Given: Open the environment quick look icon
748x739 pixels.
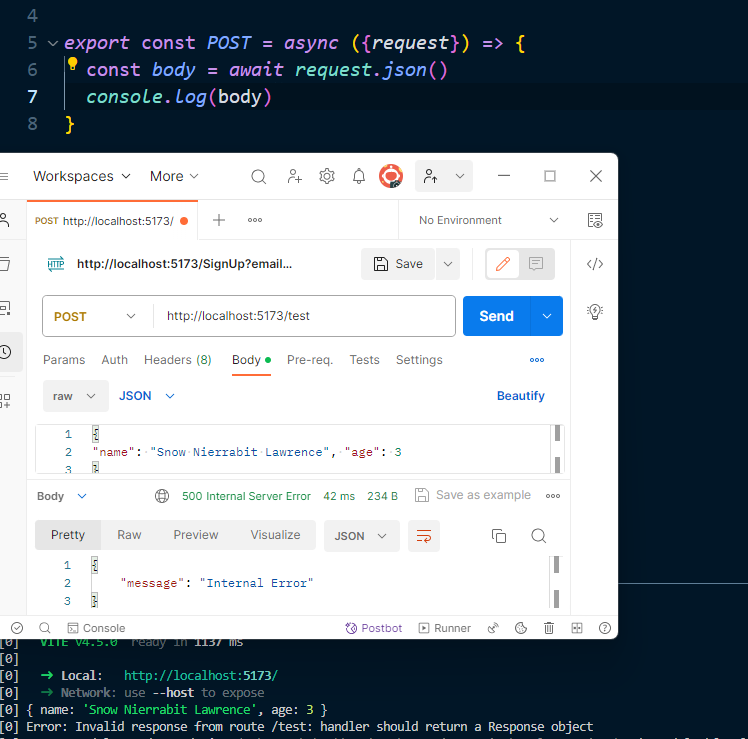Looking at the screenshot, I should [595, 220].
